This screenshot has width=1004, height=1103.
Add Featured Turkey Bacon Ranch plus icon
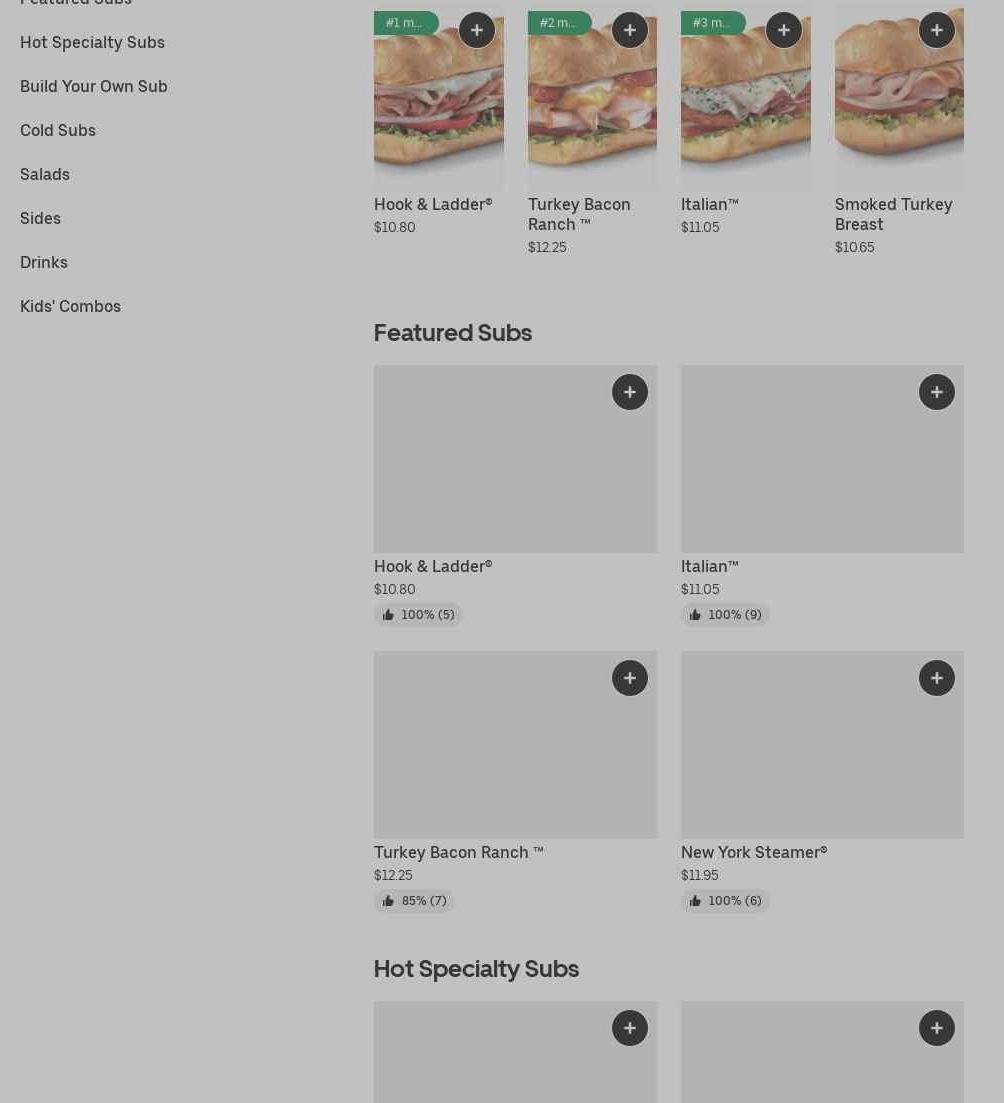tap(630, 678)
